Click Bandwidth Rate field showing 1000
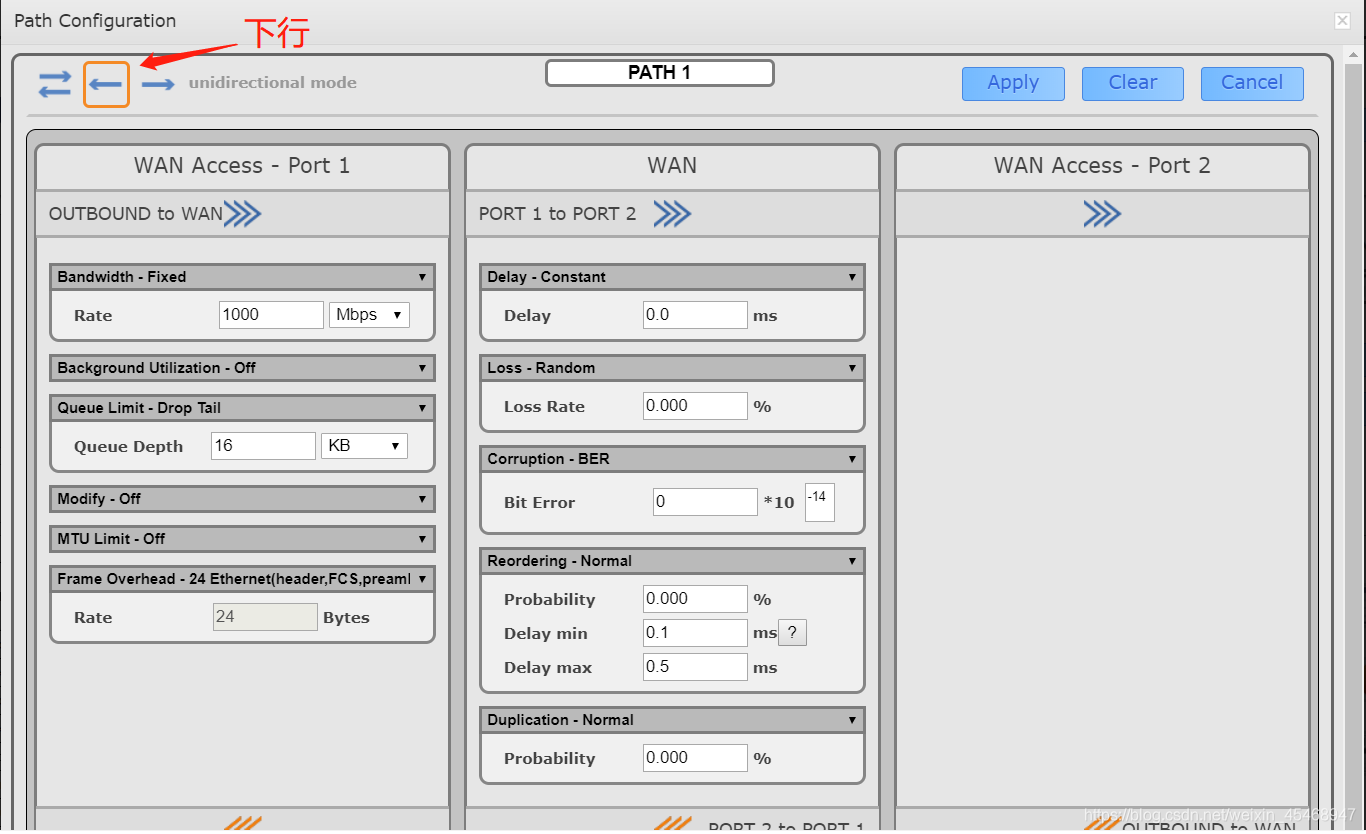The height and width of the screenshot is (834, 1366). coord(271,314)
